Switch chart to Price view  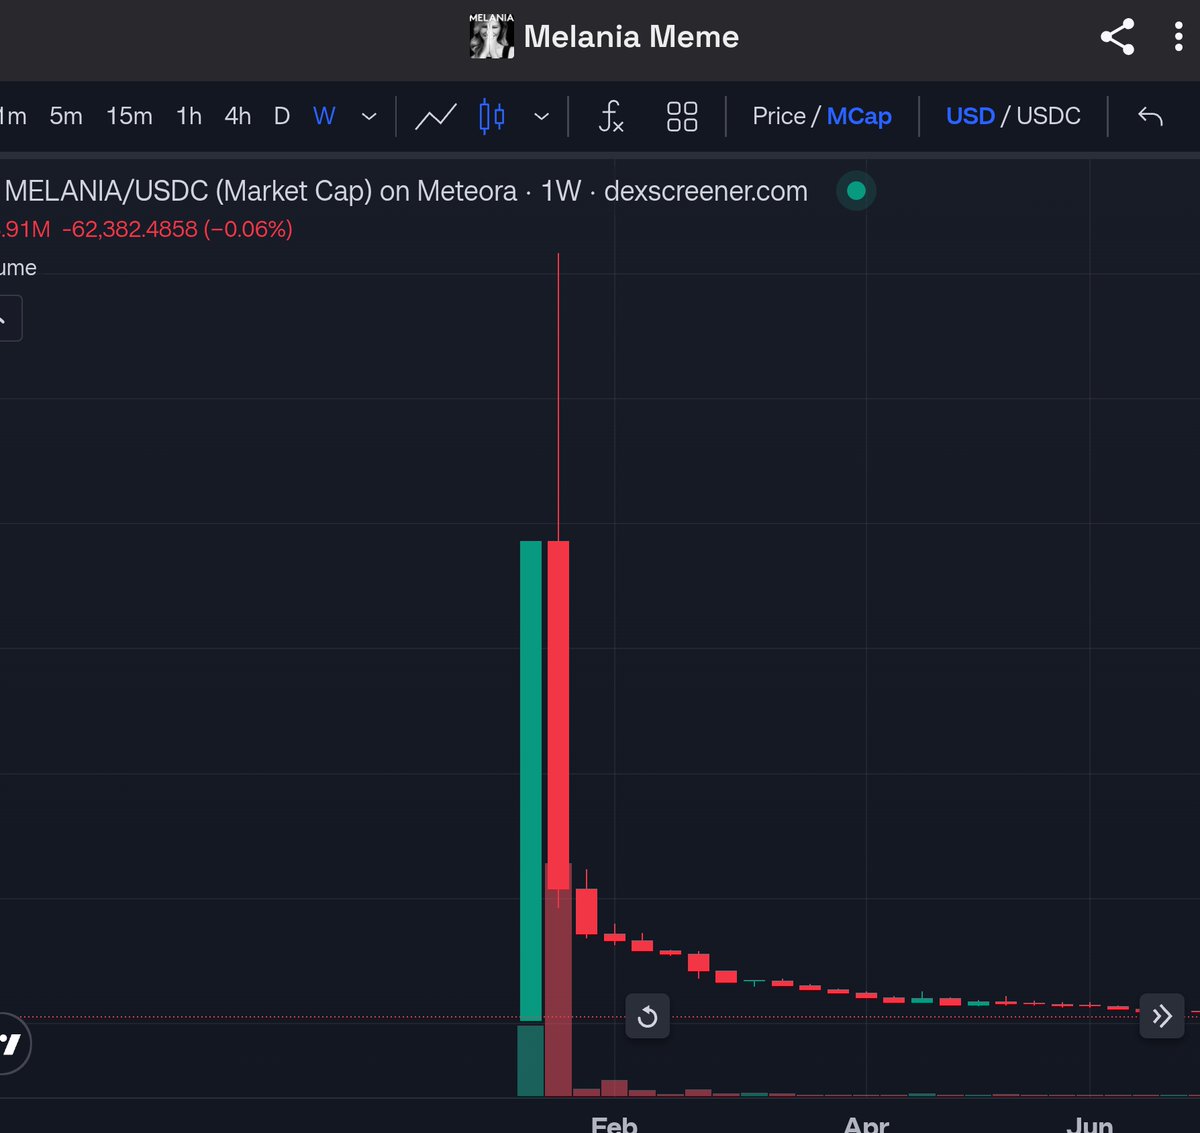coord(779,116)
